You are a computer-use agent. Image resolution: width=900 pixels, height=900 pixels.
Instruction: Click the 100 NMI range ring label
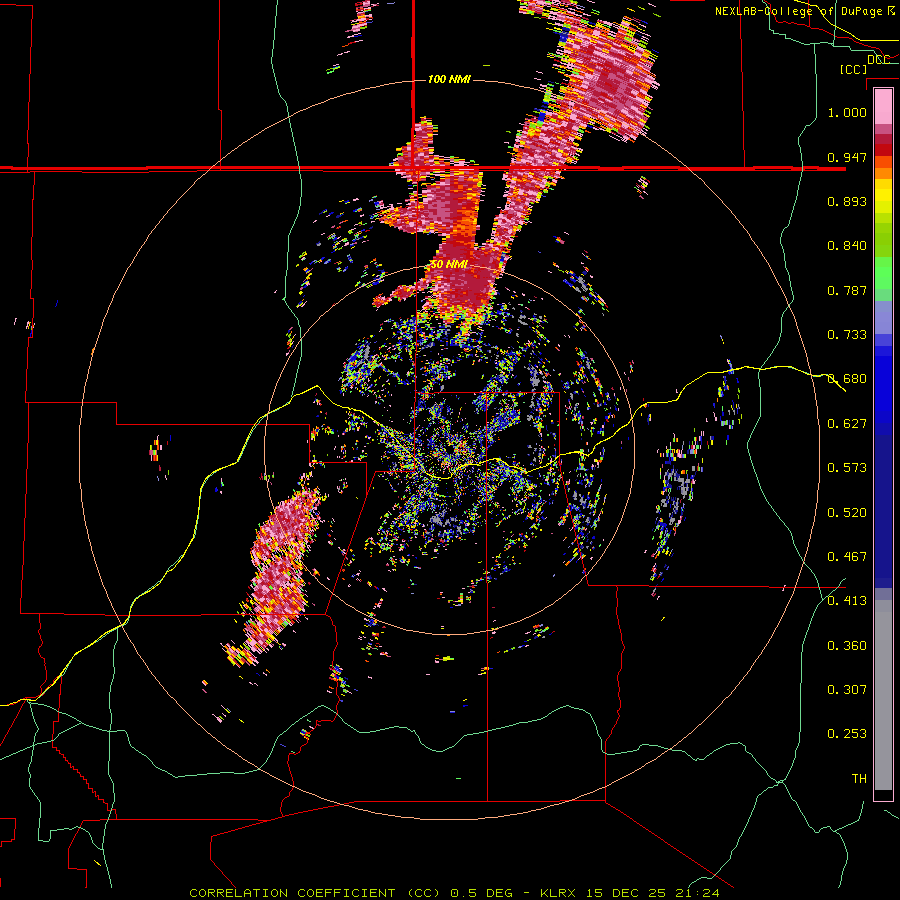[449, 79]
